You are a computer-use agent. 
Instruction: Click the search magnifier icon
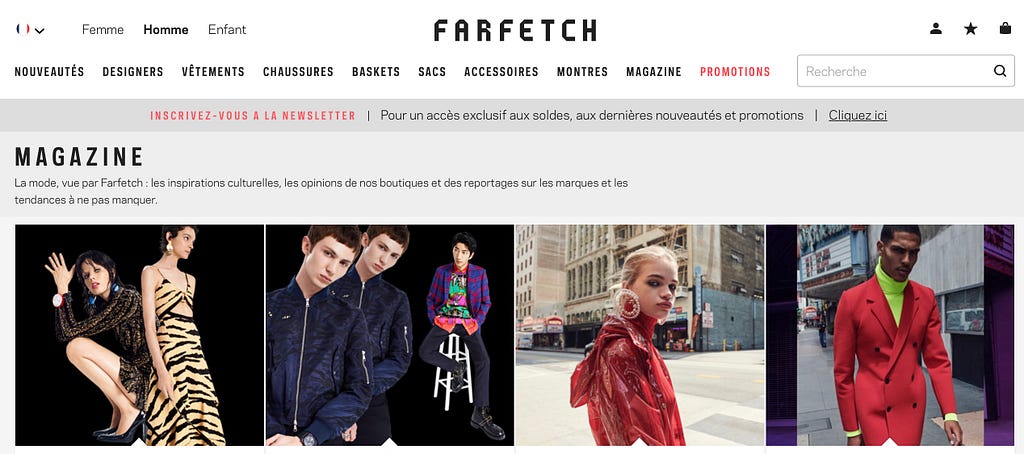[1000, 71]
